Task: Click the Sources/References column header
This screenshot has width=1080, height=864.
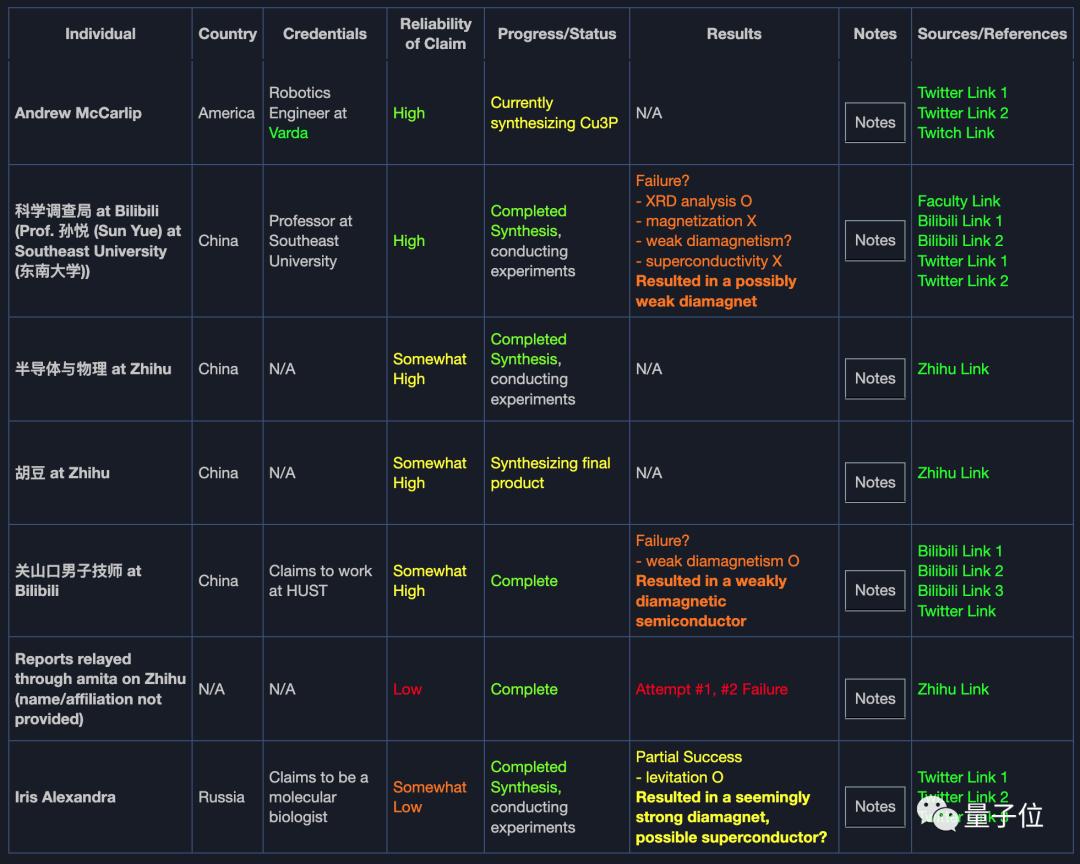Action: 991,34
